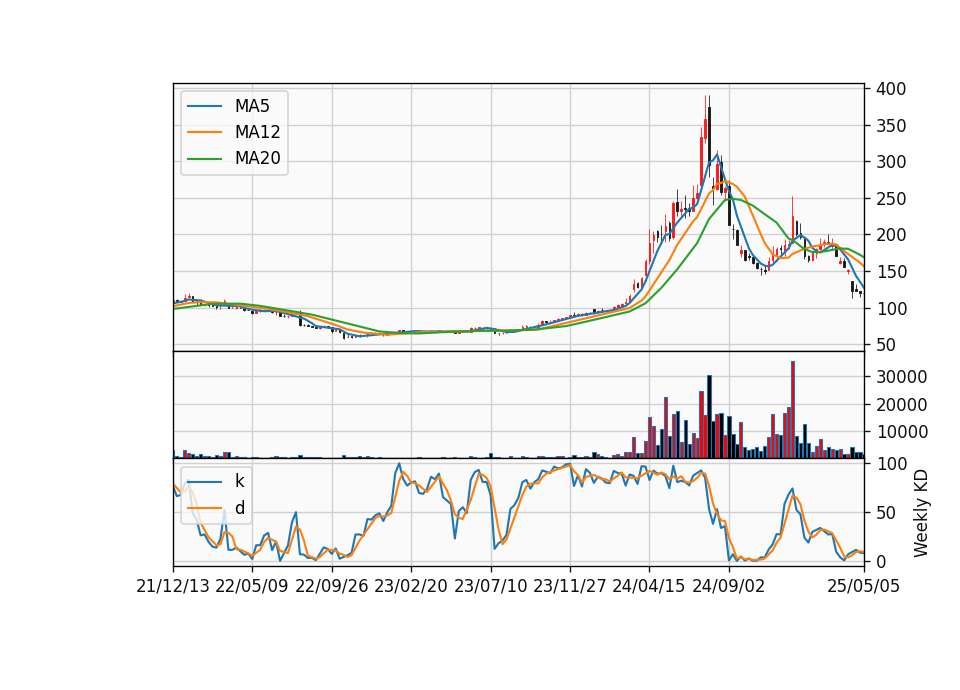
Task: Click the 50 tick on Weekly KD axis
Action: point(886,512)
